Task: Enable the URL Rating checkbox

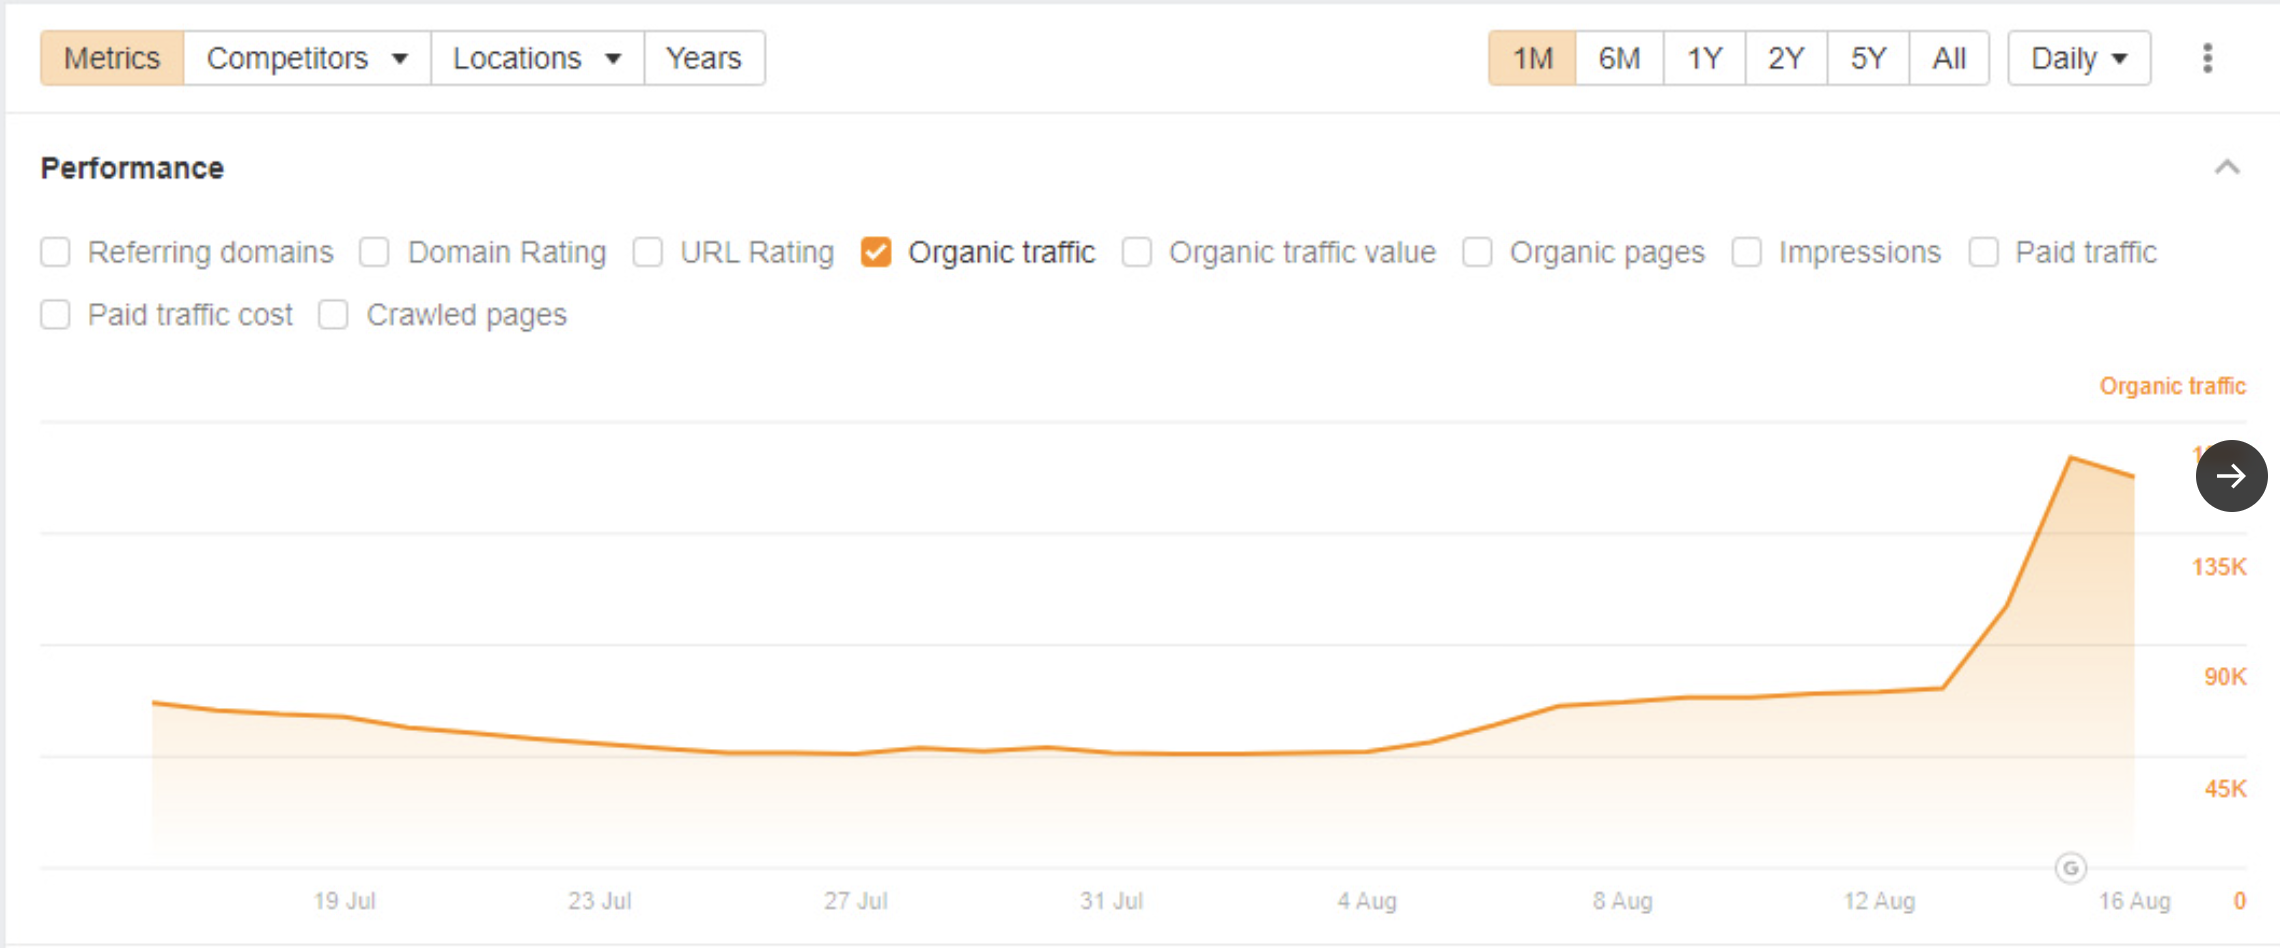Action: tap(648, 253)
